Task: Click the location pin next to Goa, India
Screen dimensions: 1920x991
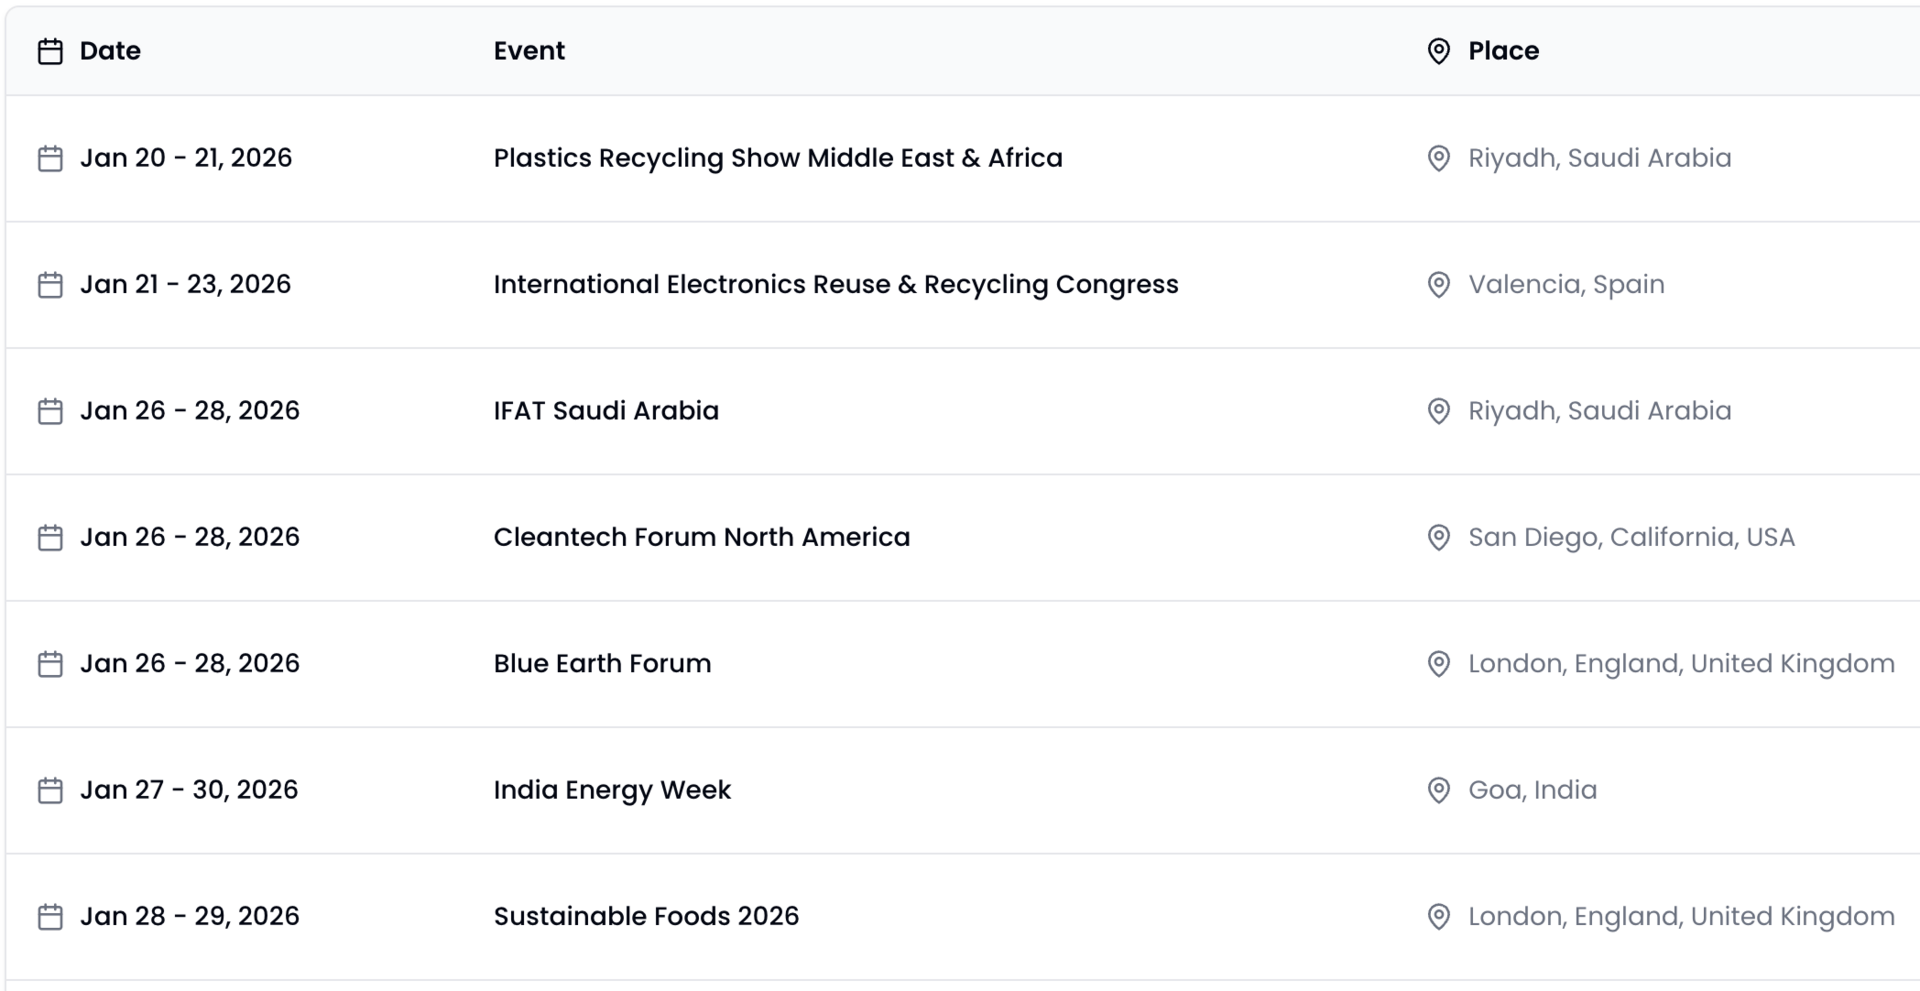Action: tap(1438, 790)
